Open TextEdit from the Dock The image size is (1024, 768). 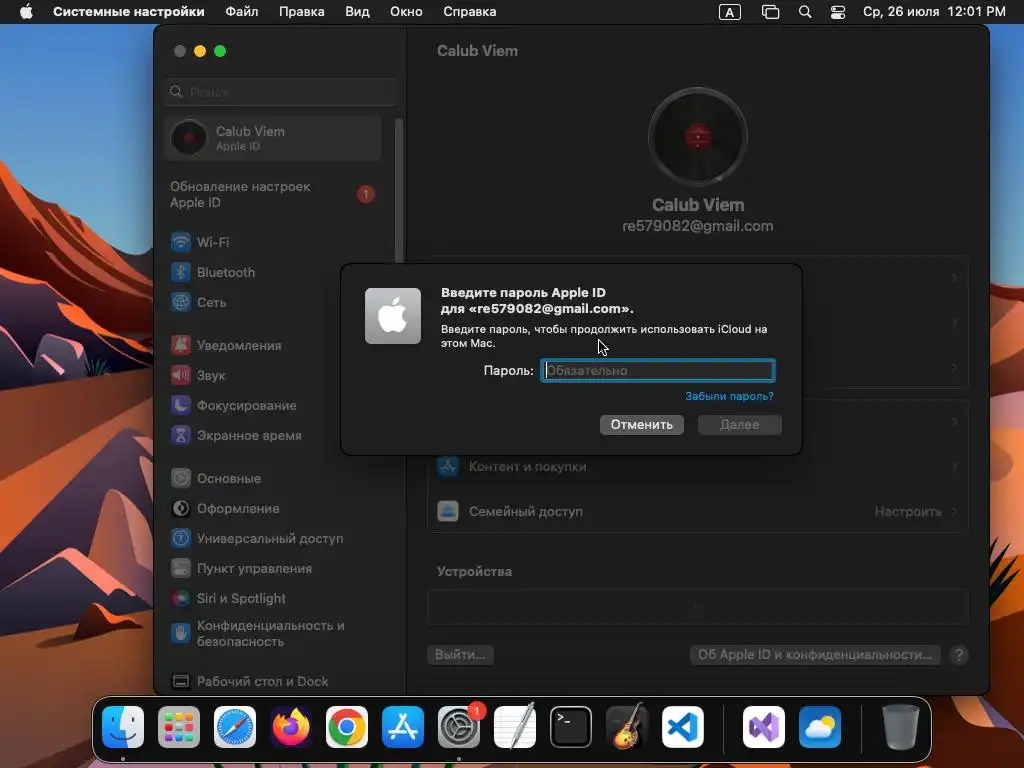tap(515, 727)
